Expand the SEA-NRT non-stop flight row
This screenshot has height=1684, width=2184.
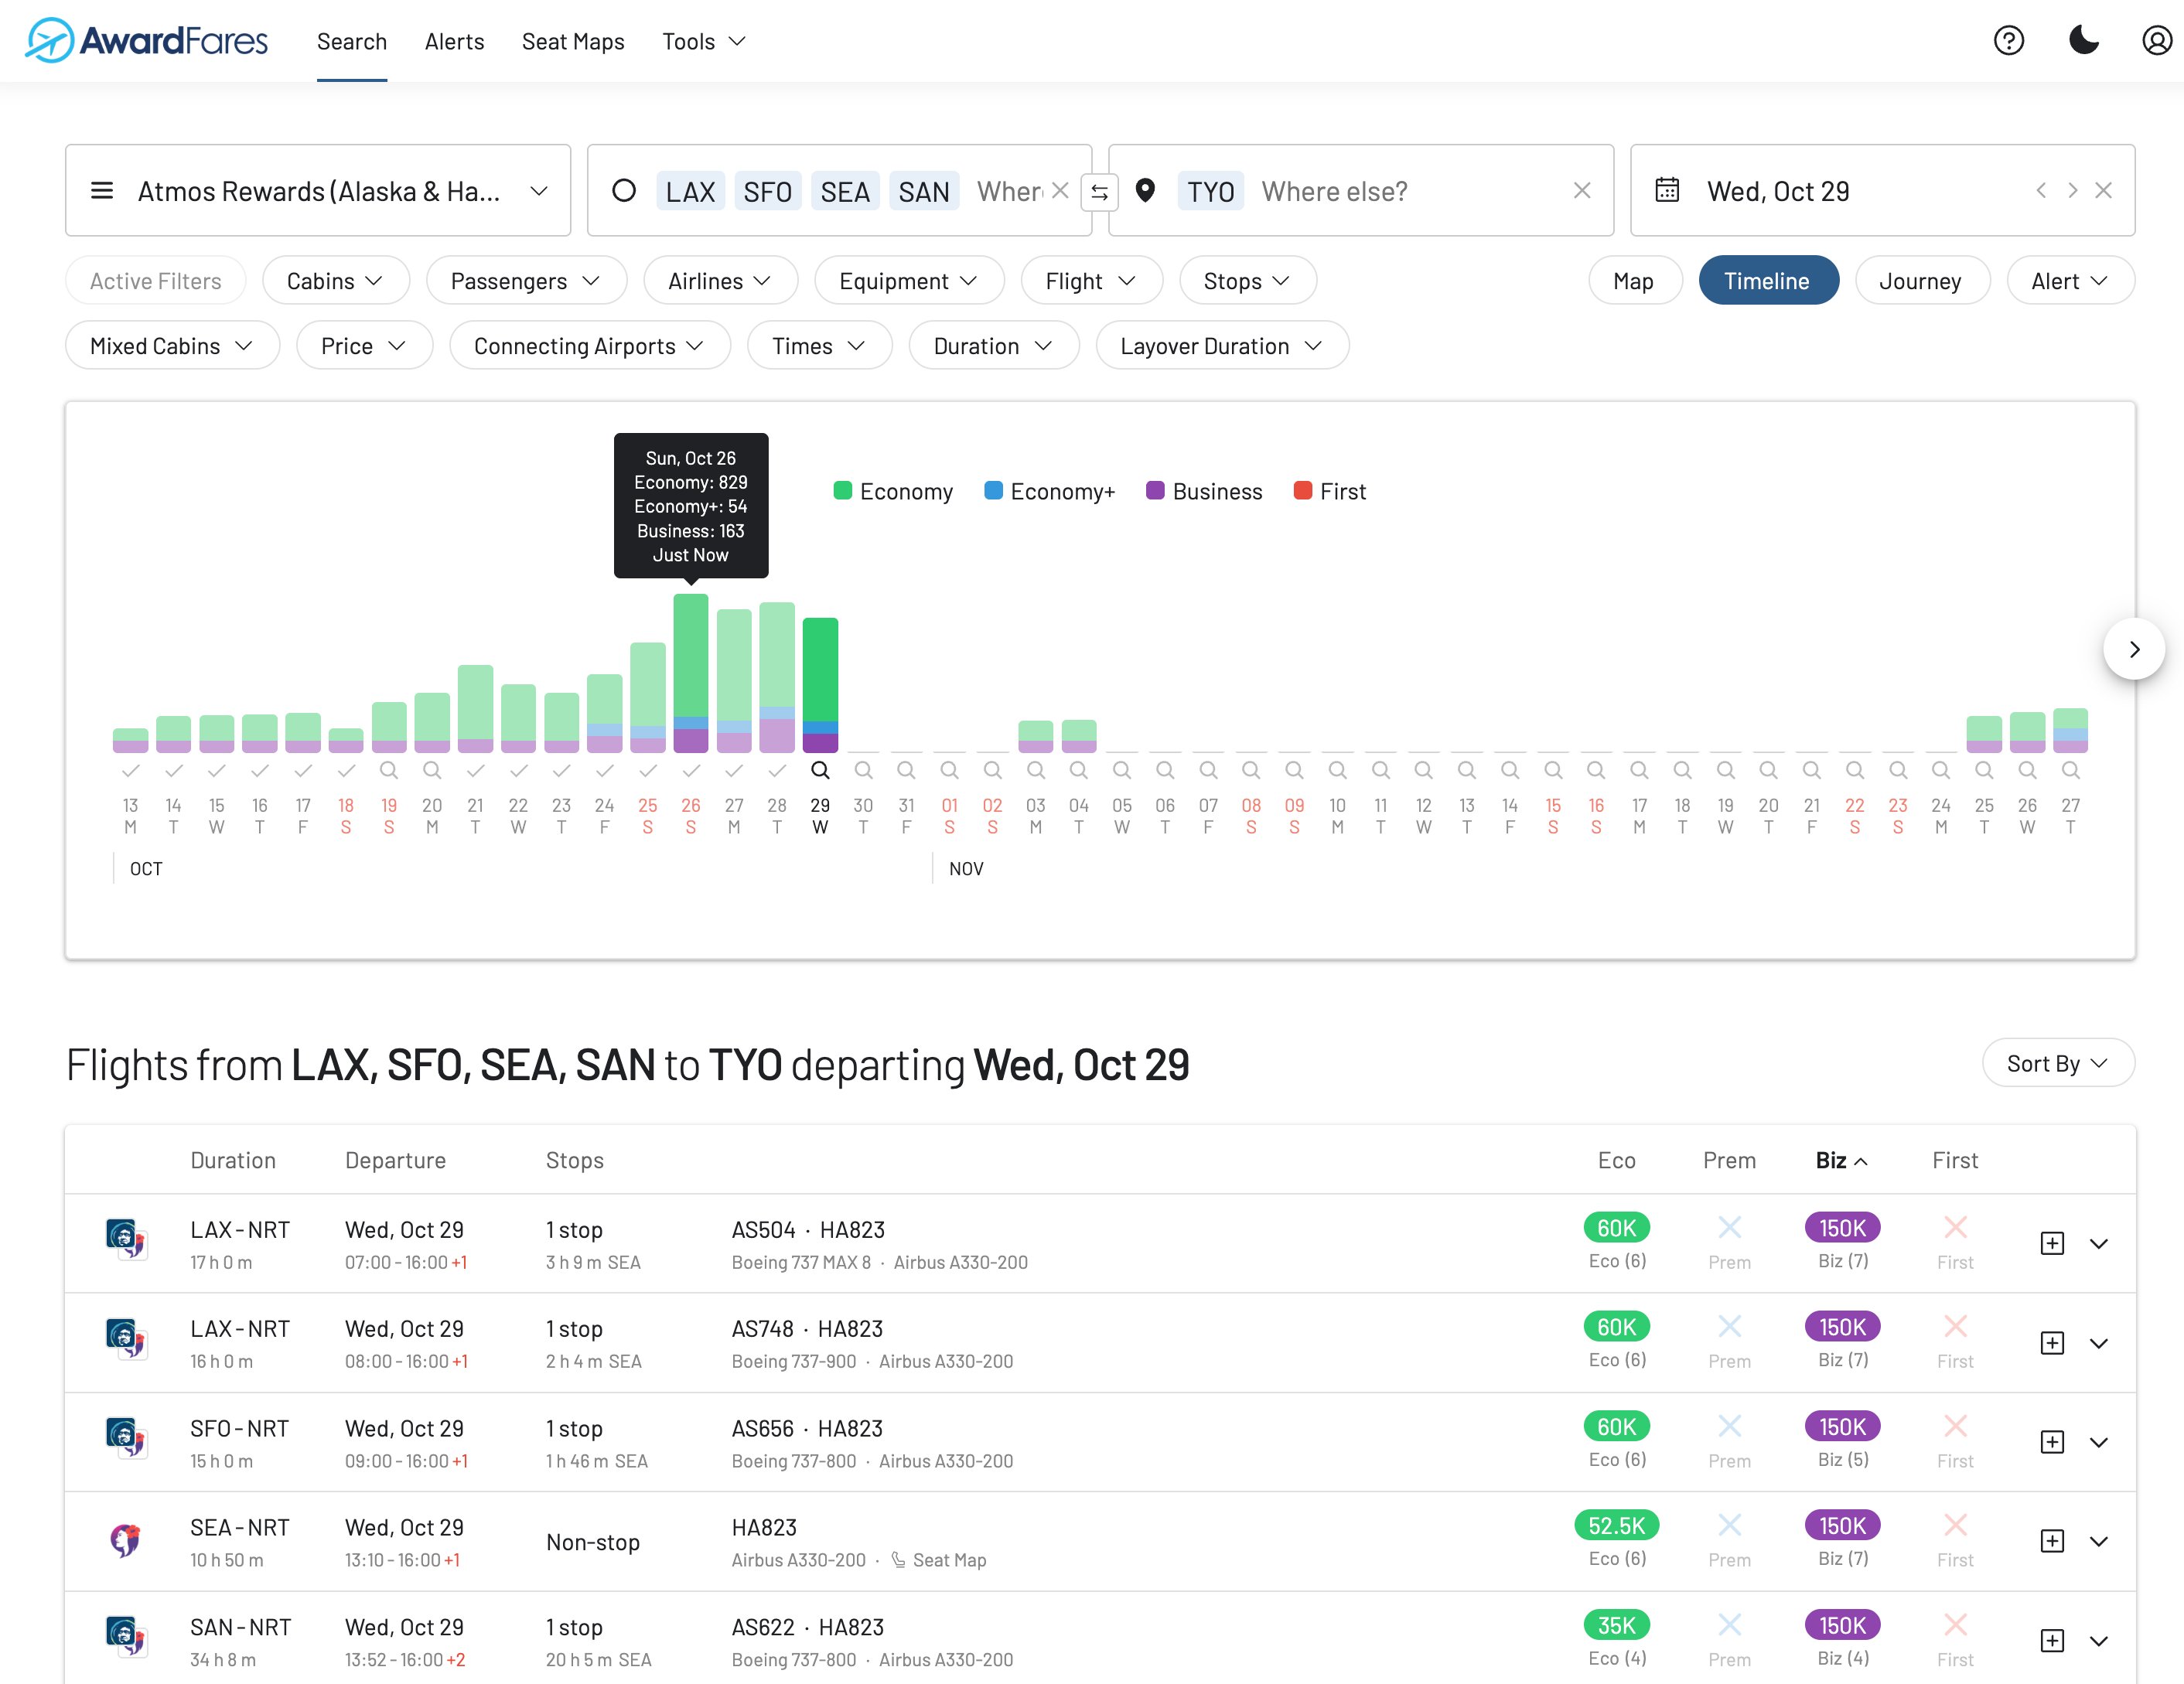click(x=2098, y=1541)
